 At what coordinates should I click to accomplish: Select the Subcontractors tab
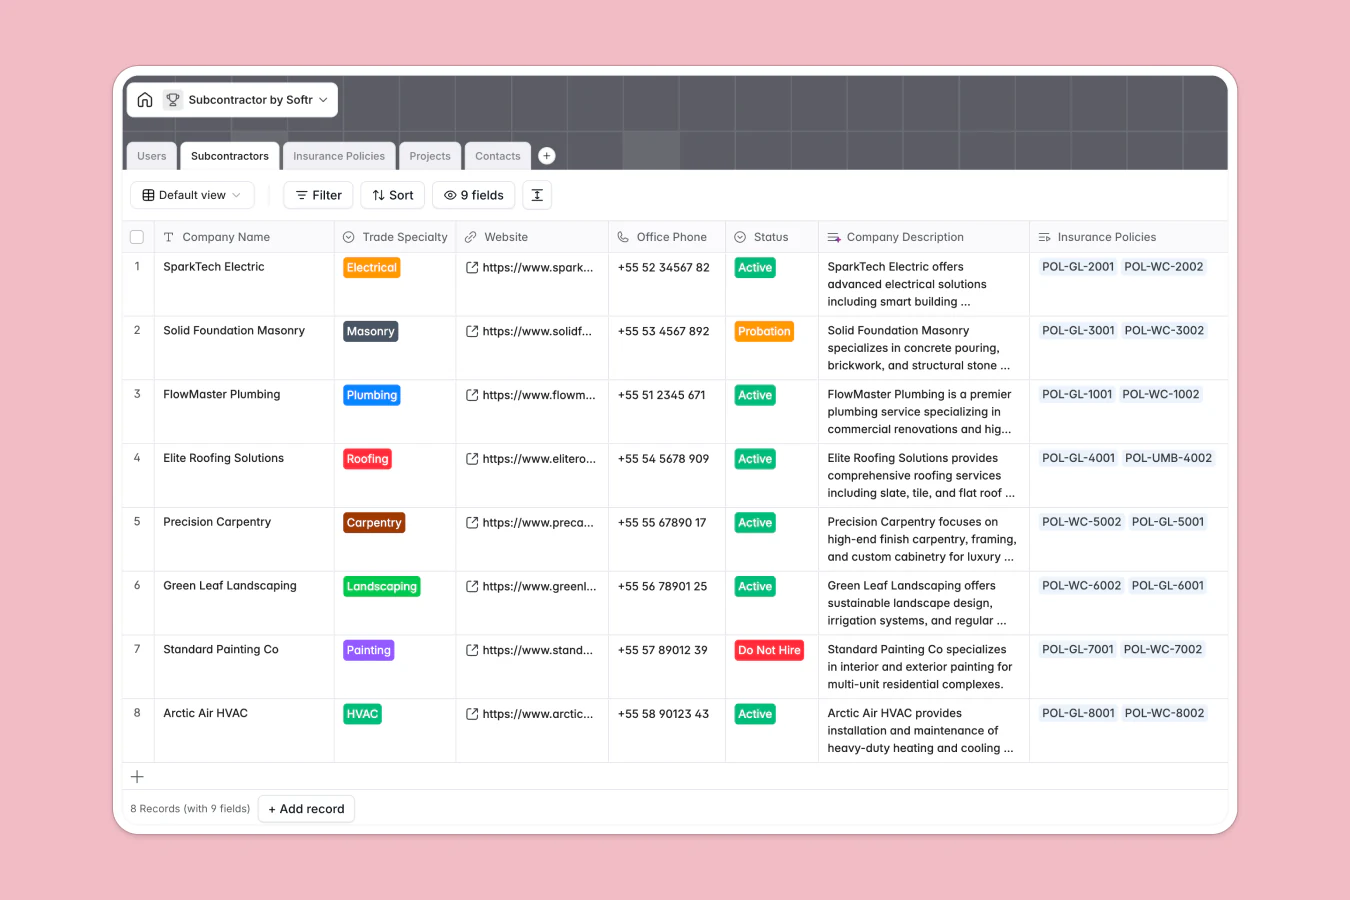230,156
